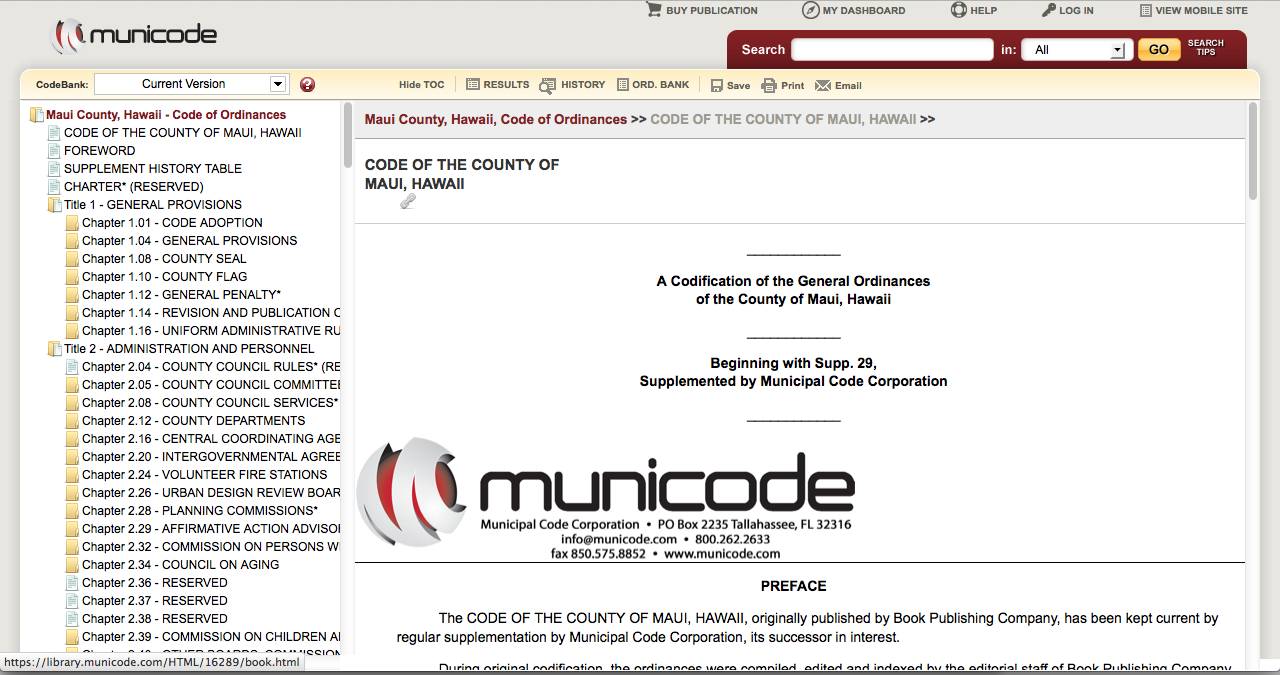Click Title 2 Administration folder icon
Viewport: 1280px width, 675px height.
click(55, 349)
